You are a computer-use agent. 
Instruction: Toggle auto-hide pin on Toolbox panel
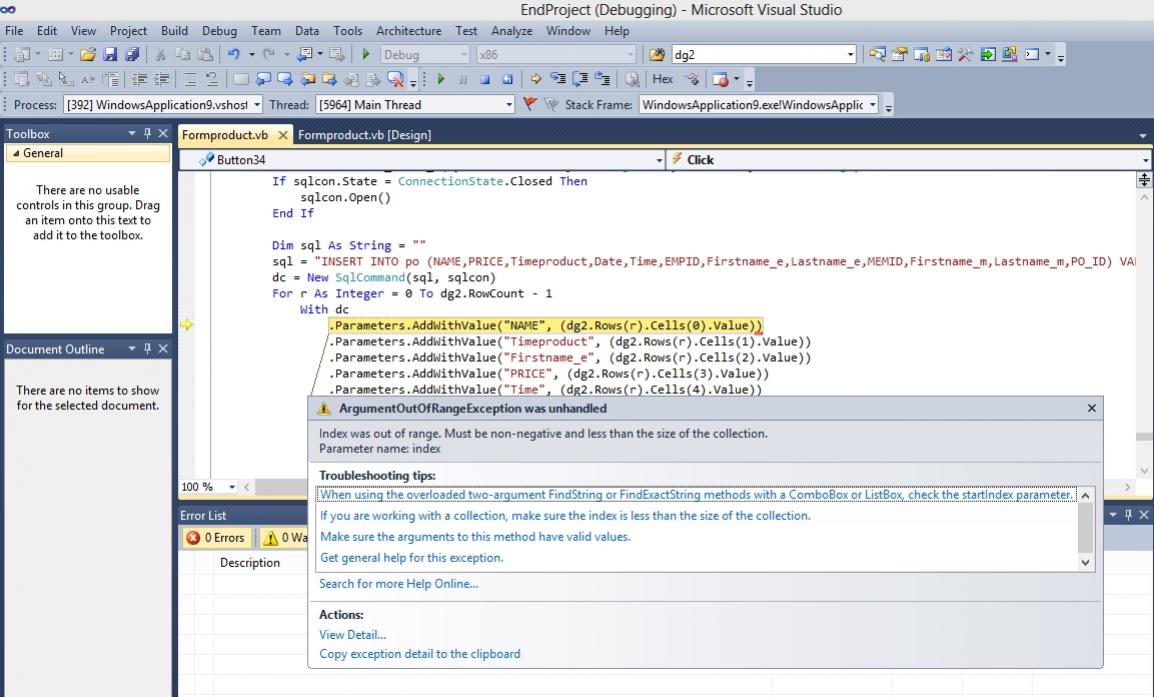(148, 134)
